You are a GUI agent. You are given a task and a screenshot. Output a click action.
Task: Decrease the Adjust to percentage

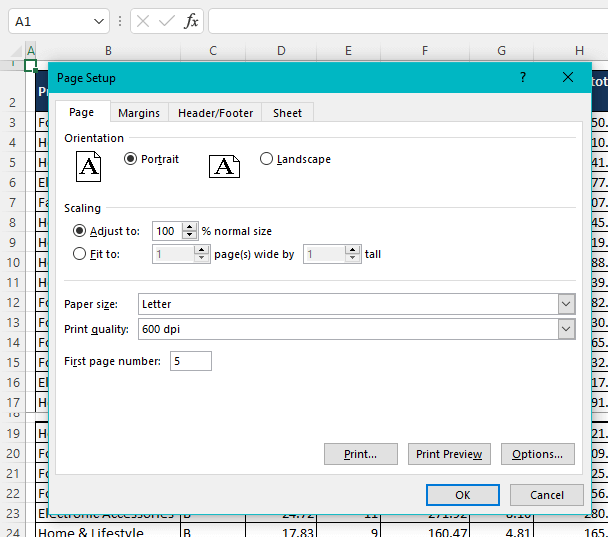coord(189,235)
